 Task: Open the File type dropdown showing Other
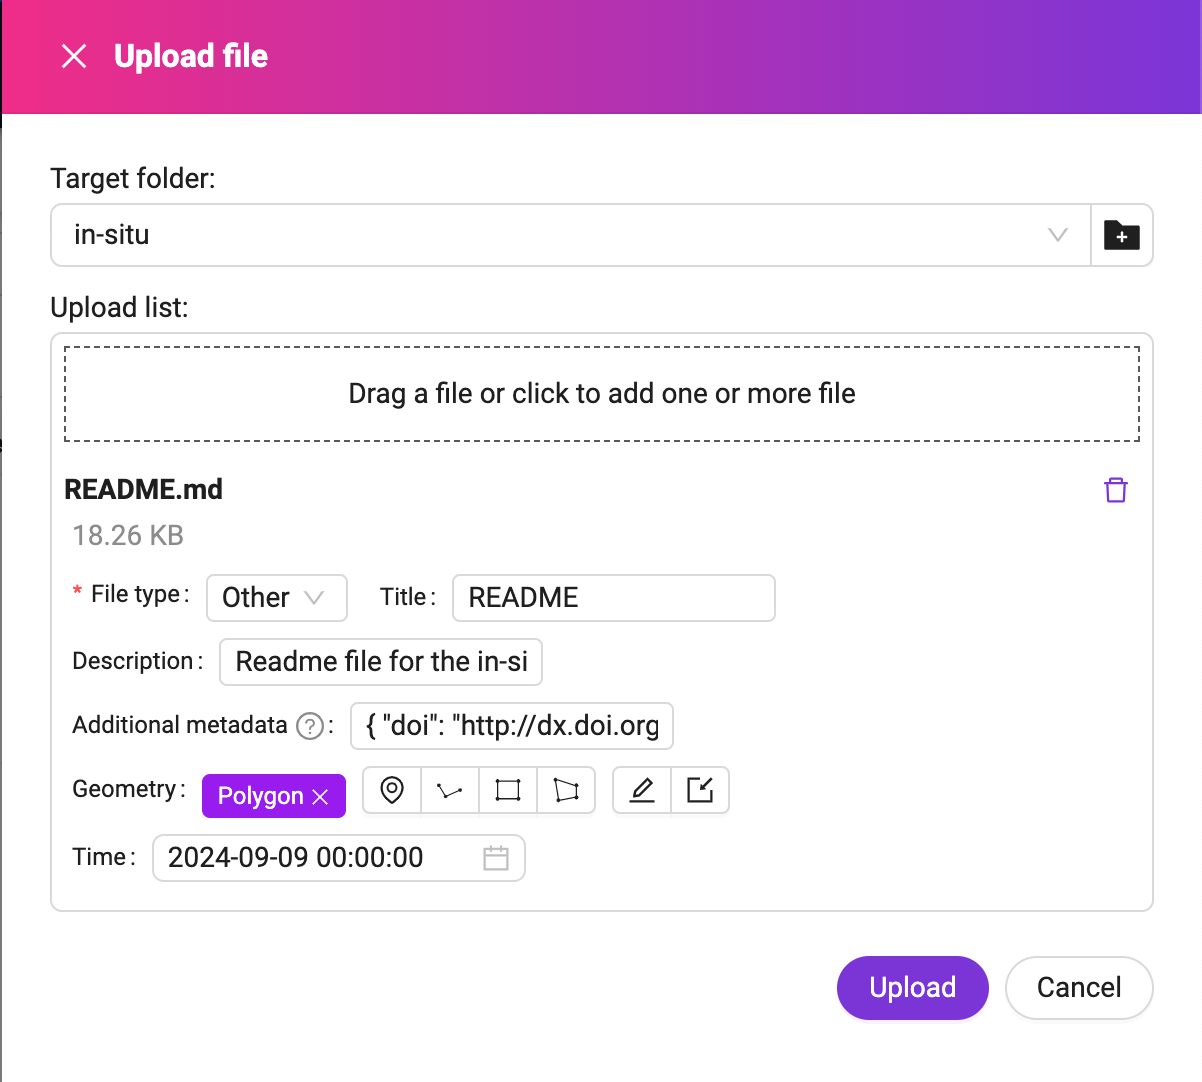276,597
